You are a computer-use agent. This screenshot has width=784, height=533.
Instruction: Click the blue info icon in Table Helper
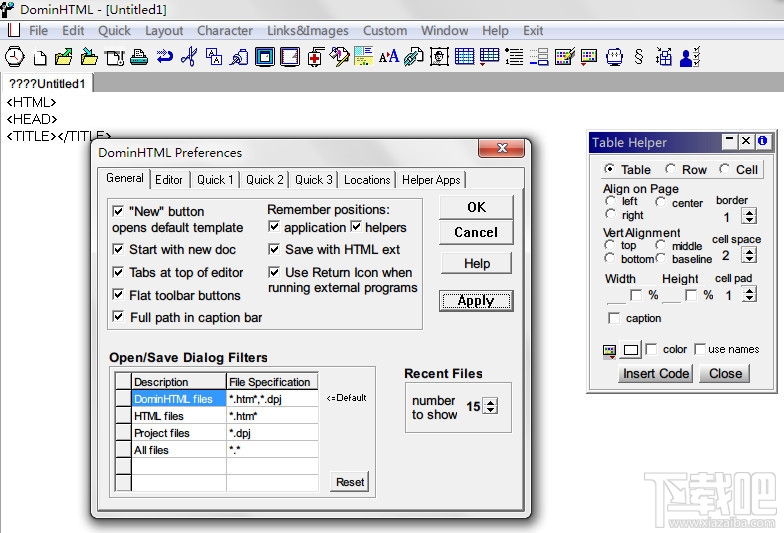pos(762,142)
